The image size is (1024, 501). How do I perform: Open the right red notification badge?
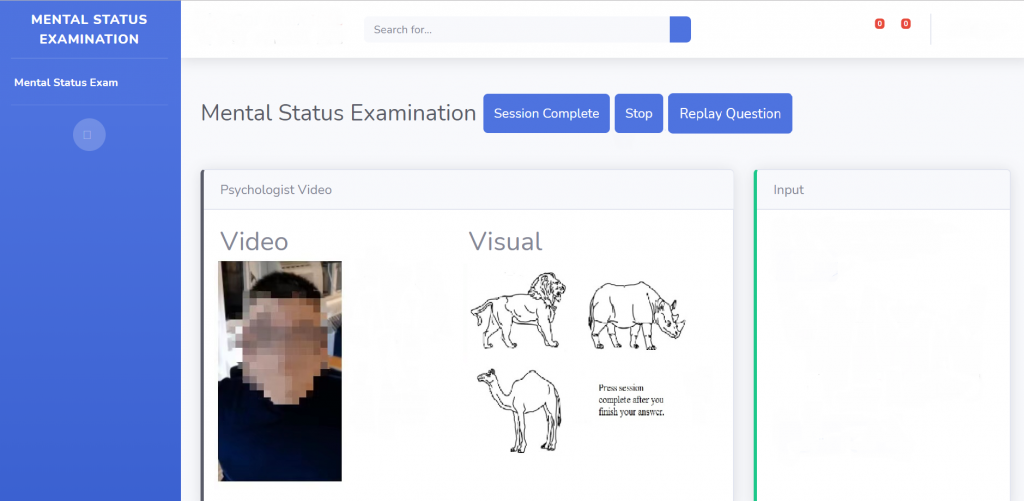coord(905,24)
